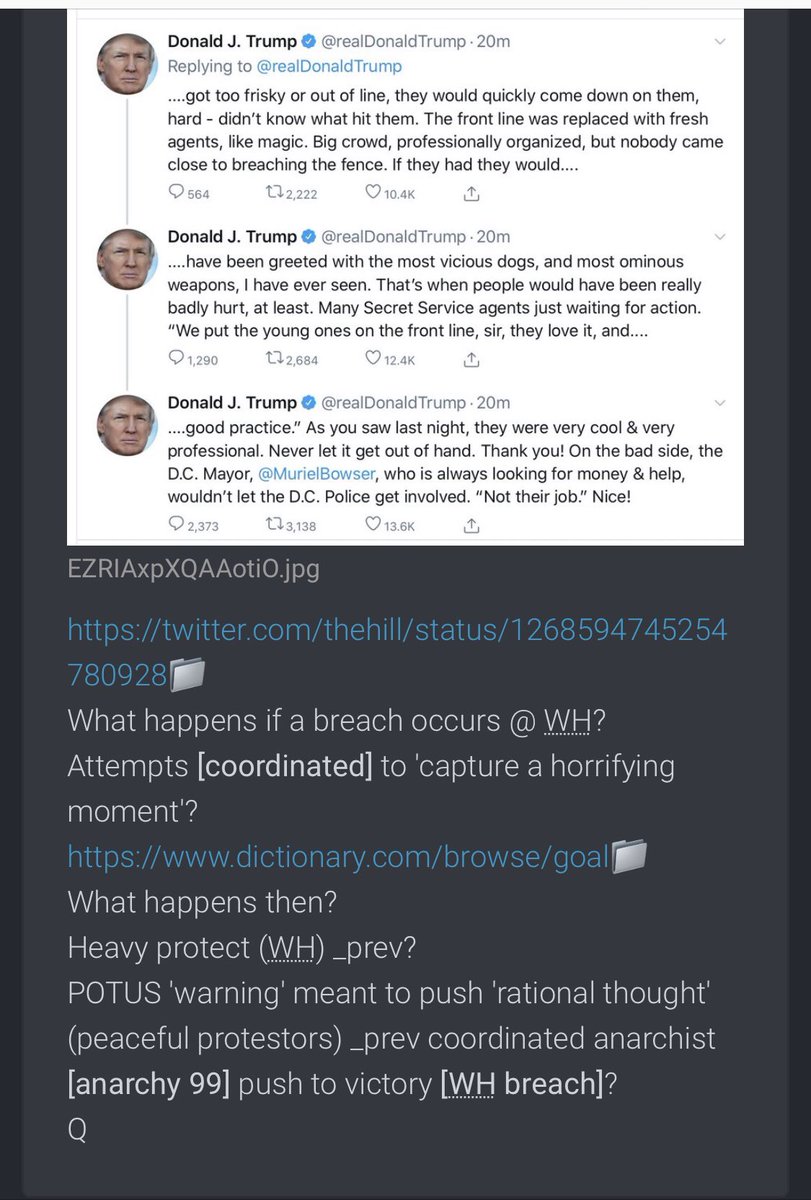The image size is (811, 1200).
Task: Click share icon on second tweet
Action: (x=472, y=358)
